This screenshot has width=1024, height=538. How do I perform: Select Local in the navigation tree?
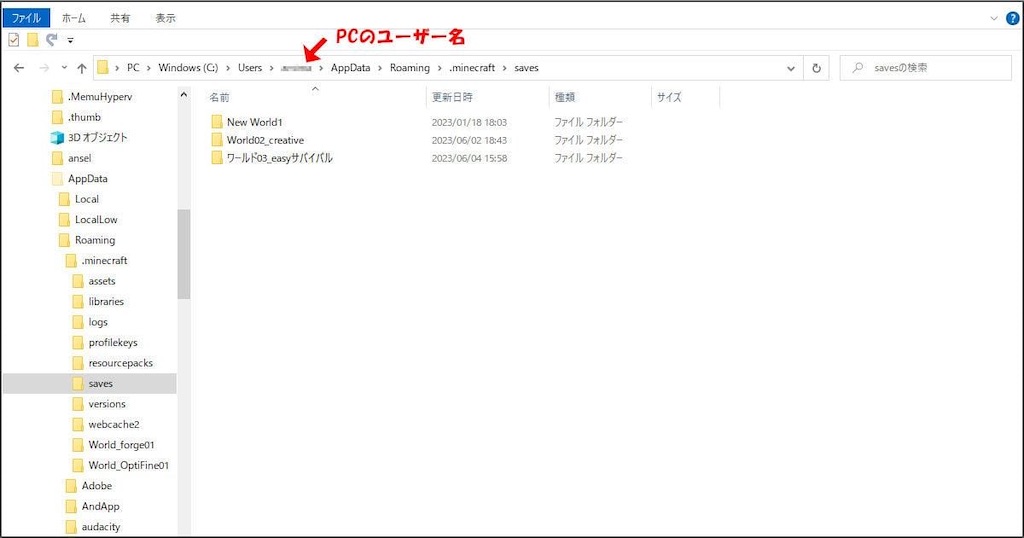pos(87,199)
